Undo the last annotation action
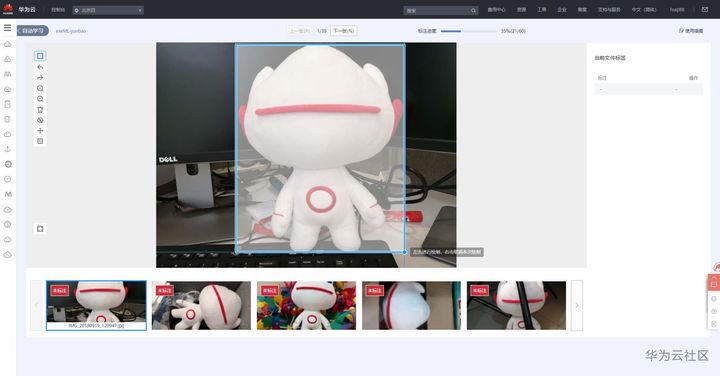 tap(40, 67)
